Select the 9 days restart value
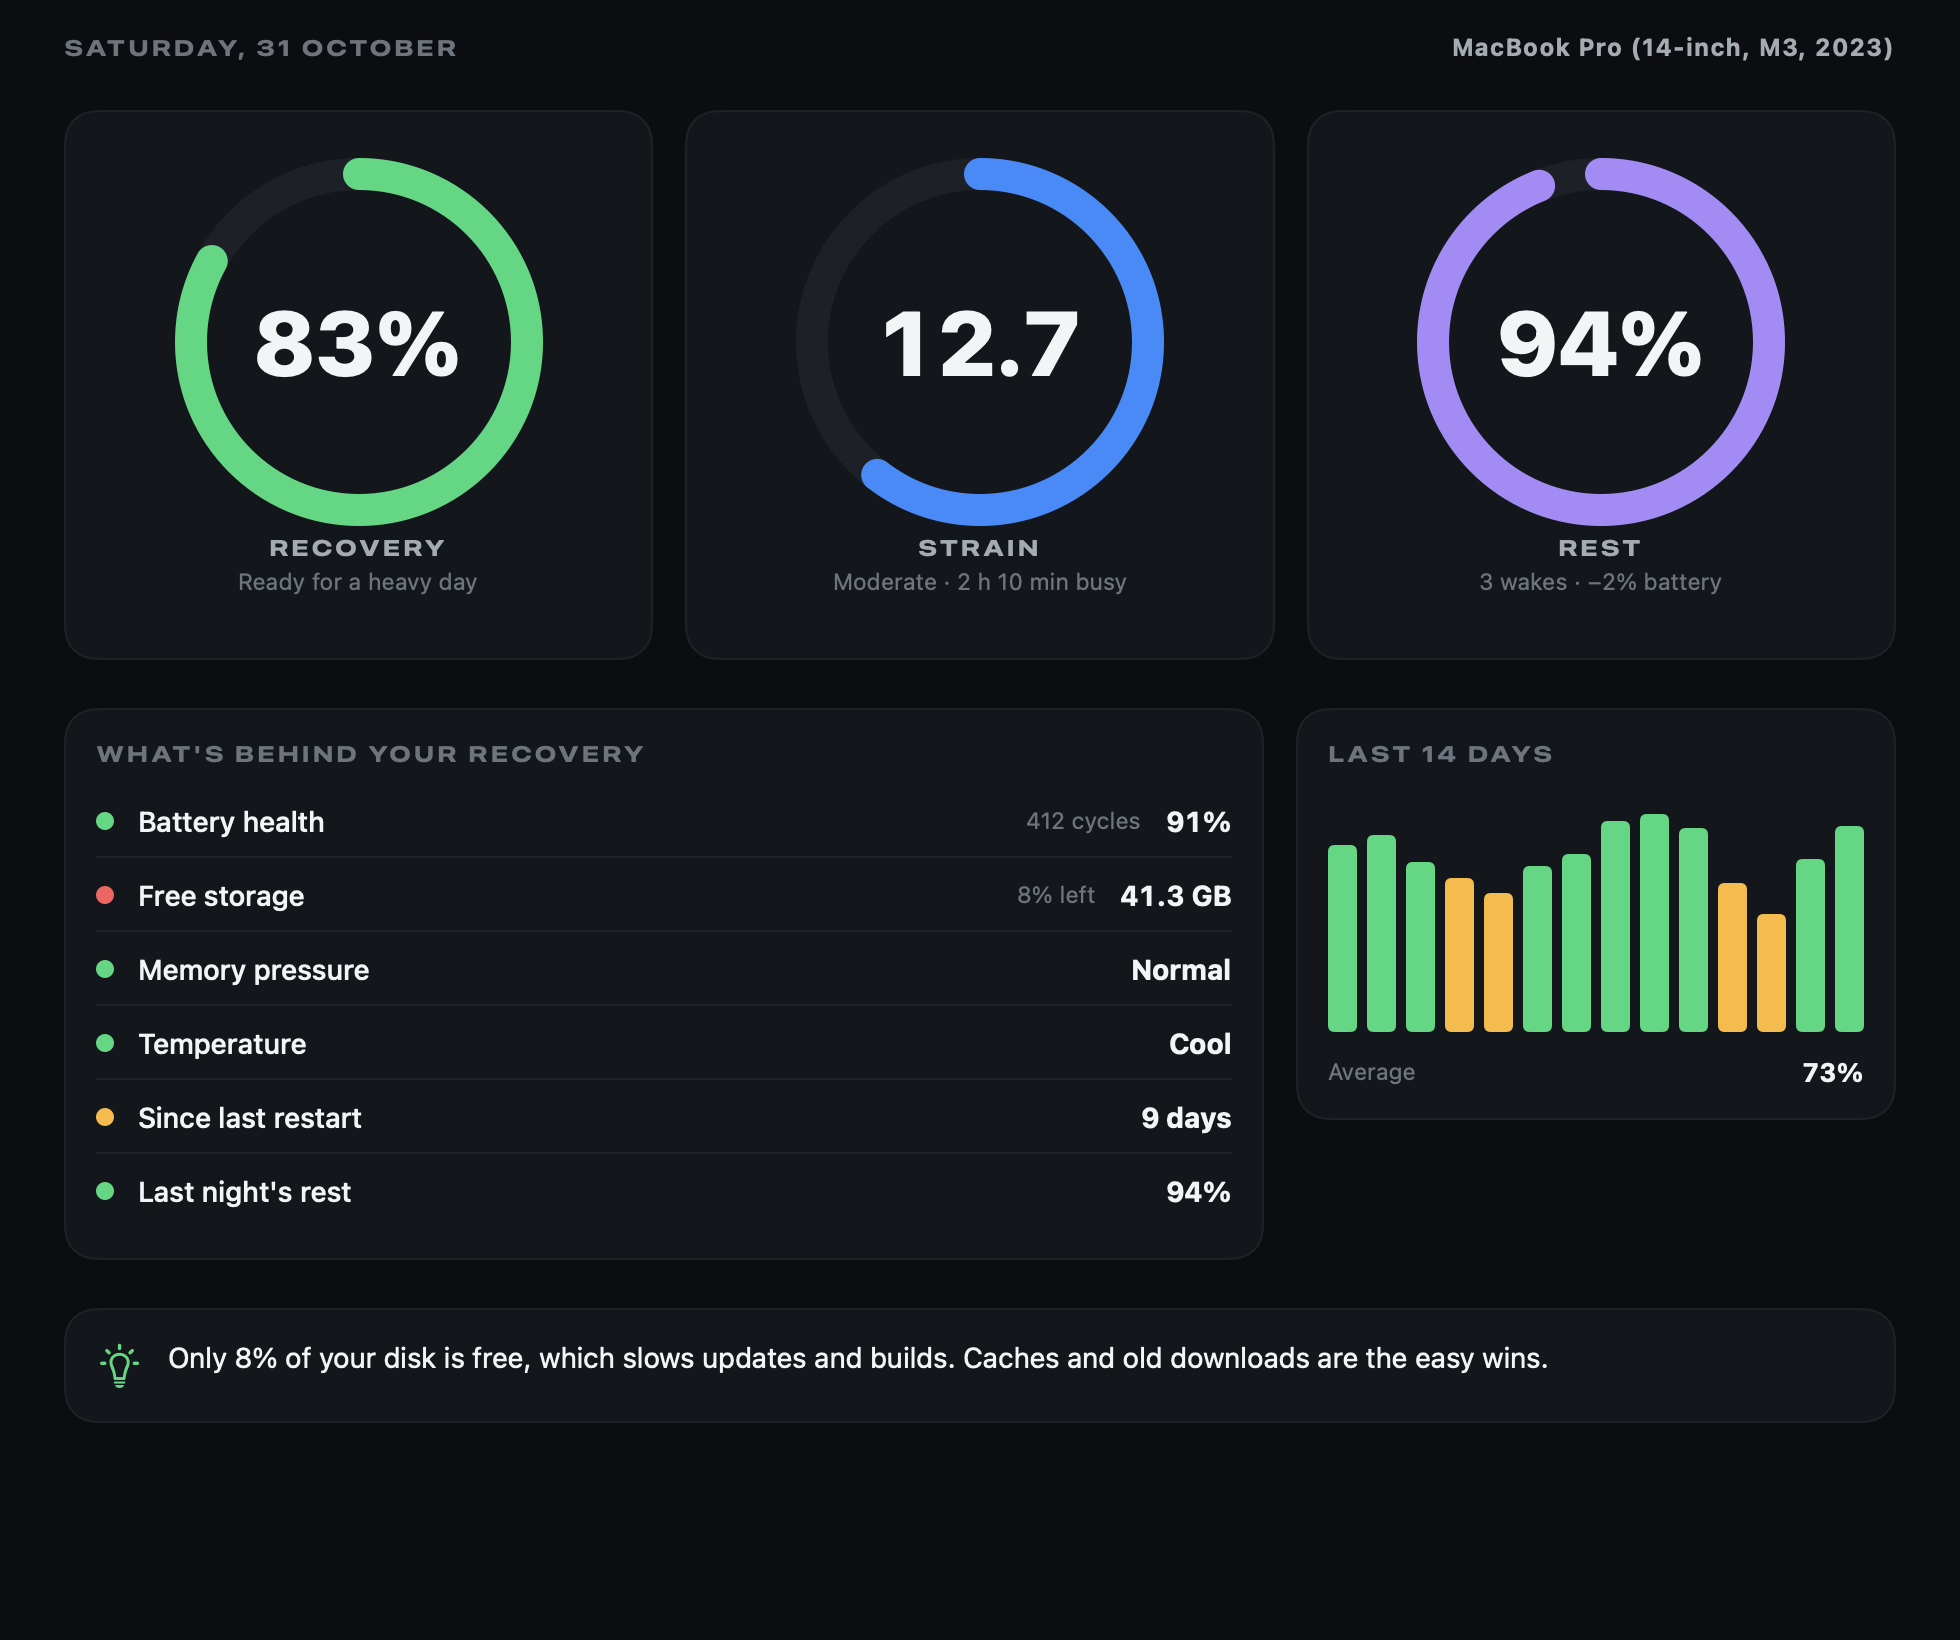This screenshot has width=1960, height=1640. (1186, 1118)
